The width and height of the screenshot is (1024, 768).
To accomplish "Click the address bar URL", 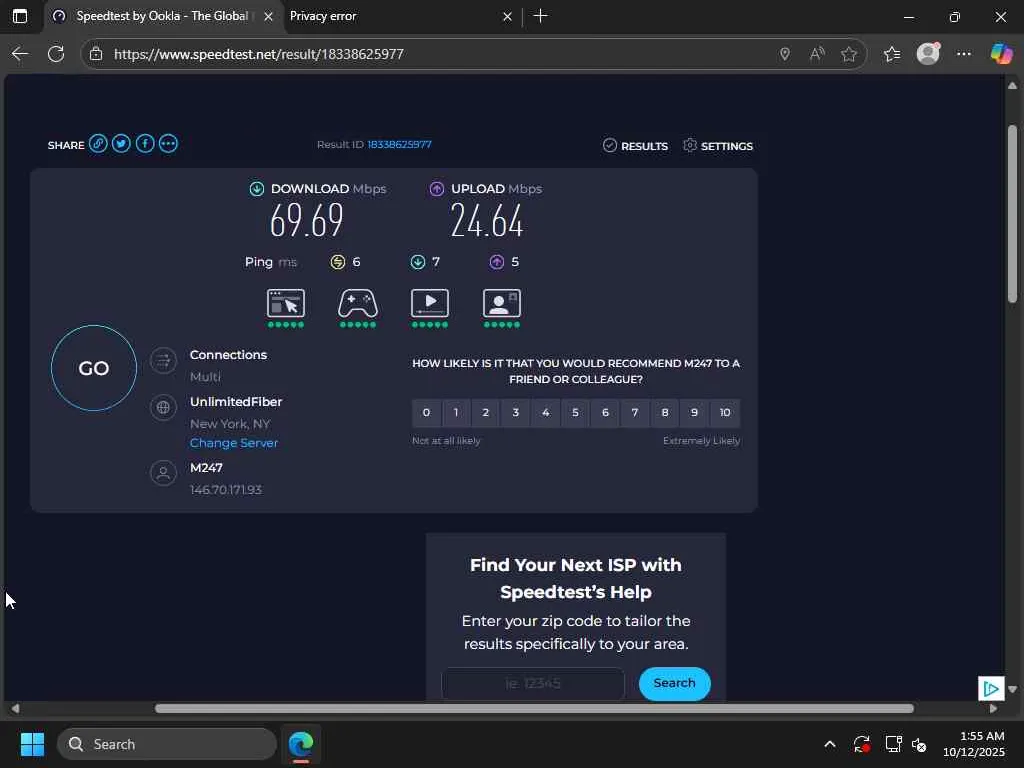I will [259, 54].
